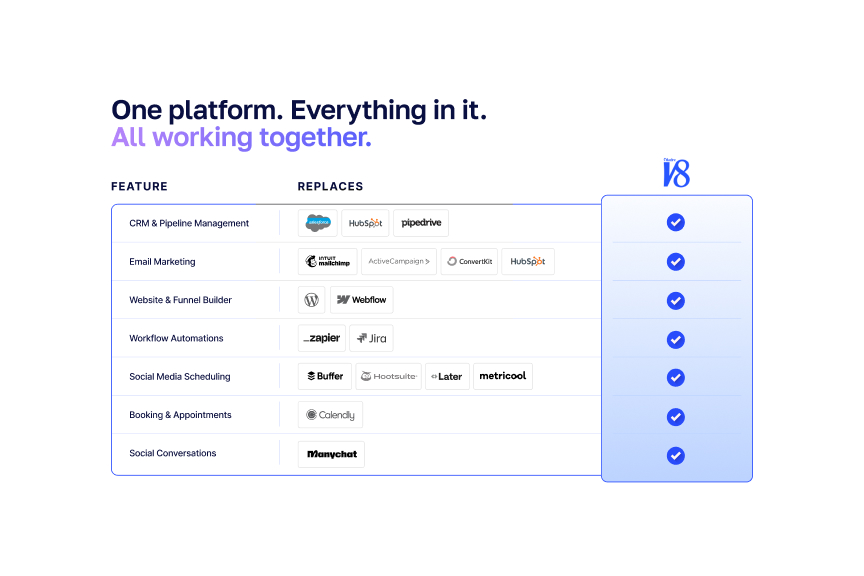Click the 'One platform. Everything in it.' heading
Image resolution: width=864 pixels, height=576 pixels.
pyautogui.click(x=299, y=110)
